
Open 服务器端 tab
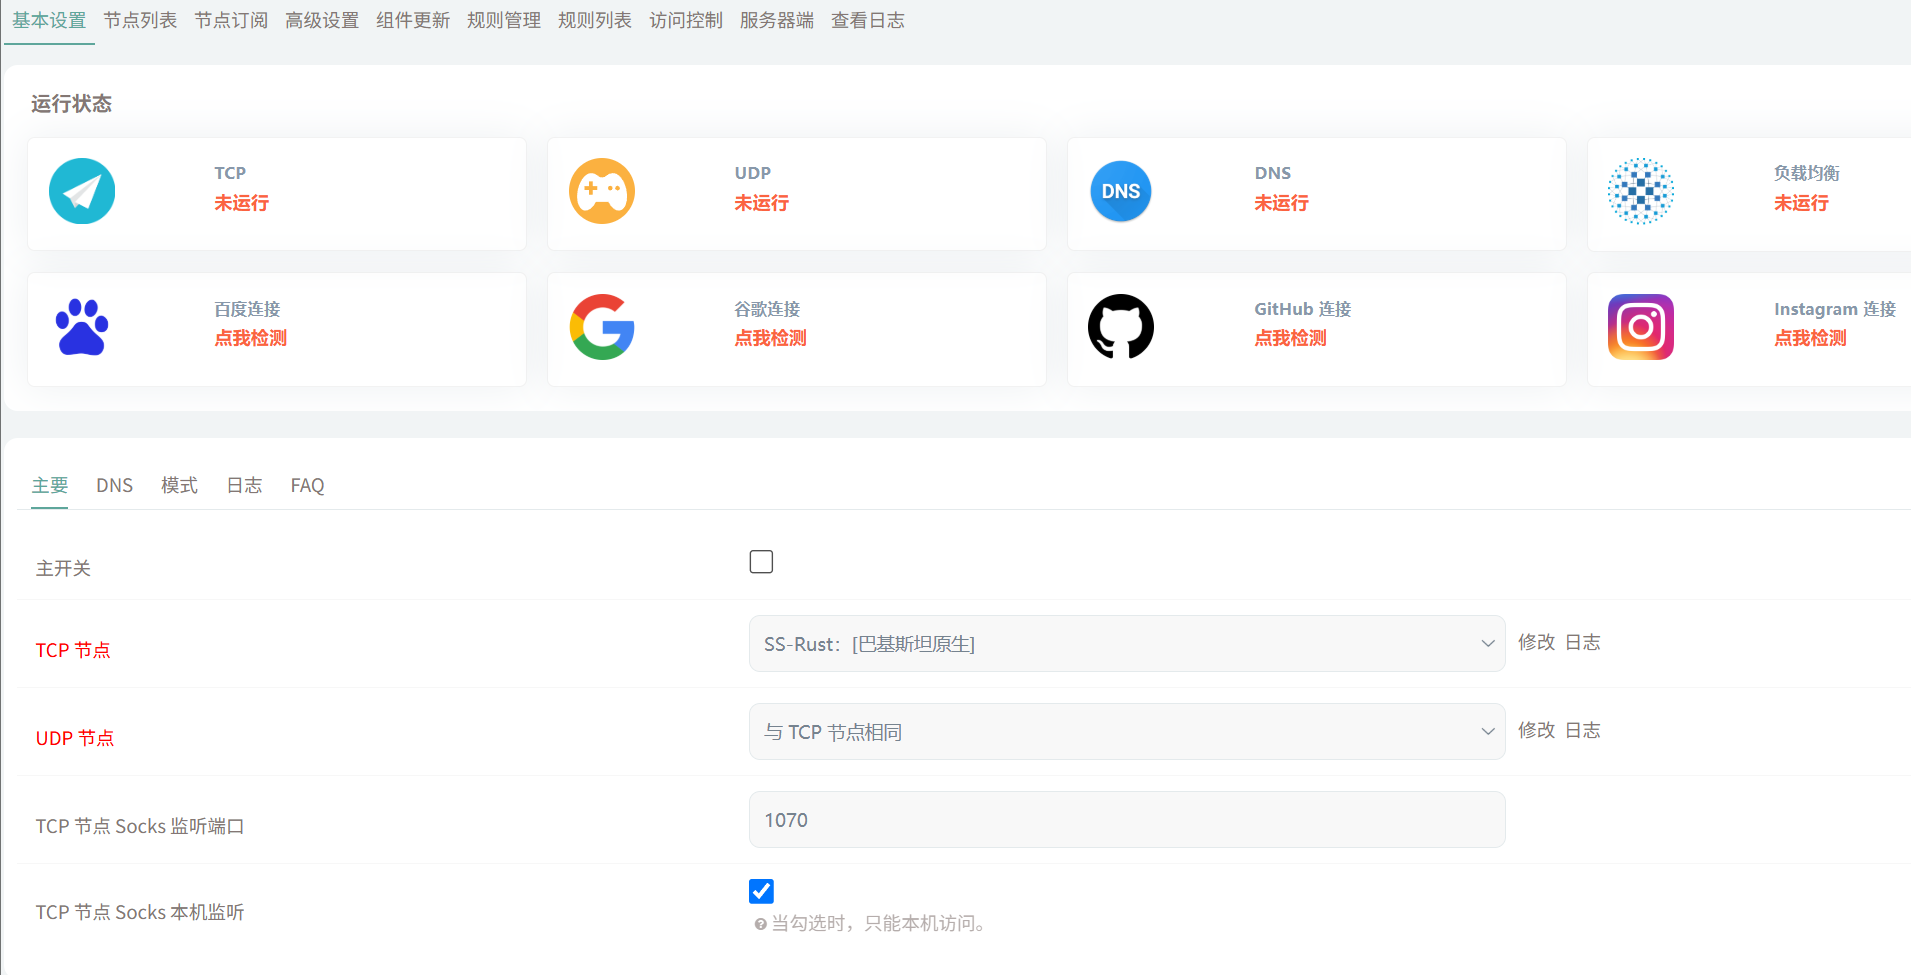[777, 20]
